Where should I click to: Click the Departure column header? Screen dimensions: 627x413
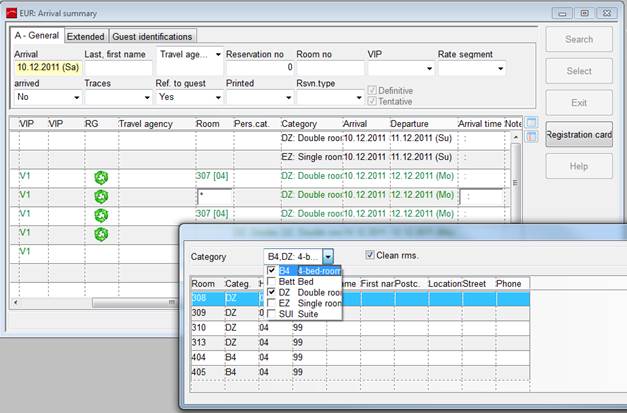[423, 124]
